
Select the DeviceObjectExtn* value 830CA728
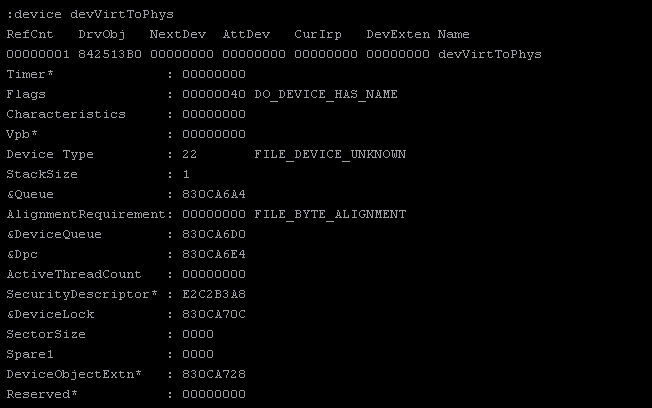[x=214, y=374]
